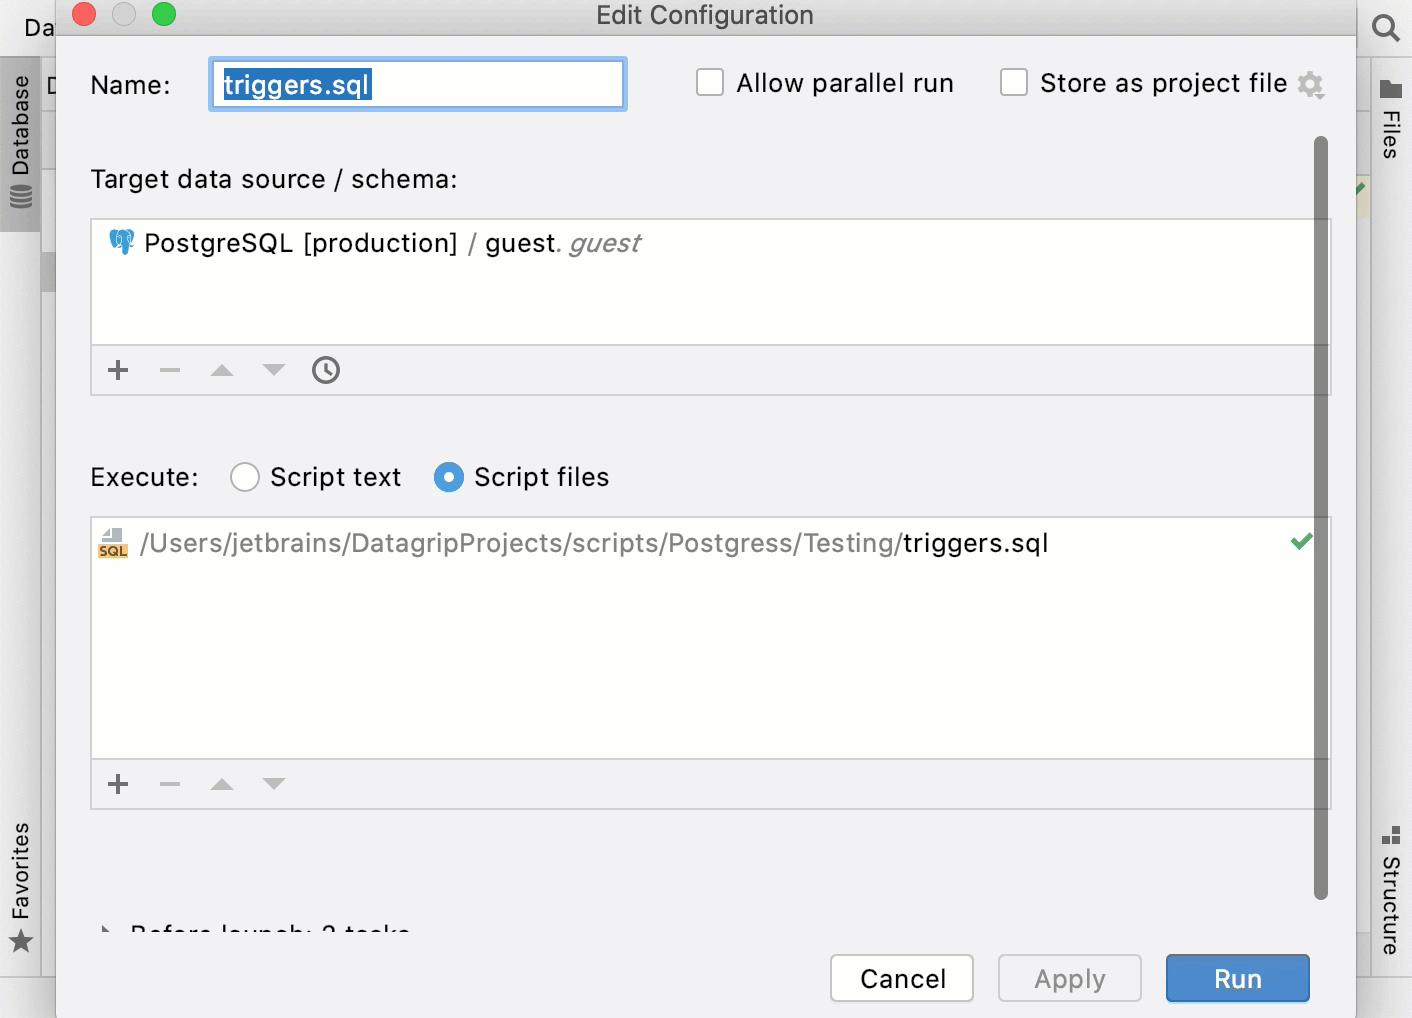Select the PostgreSQL [production] data source icon

pyautogui.click(x=120, y=242)
